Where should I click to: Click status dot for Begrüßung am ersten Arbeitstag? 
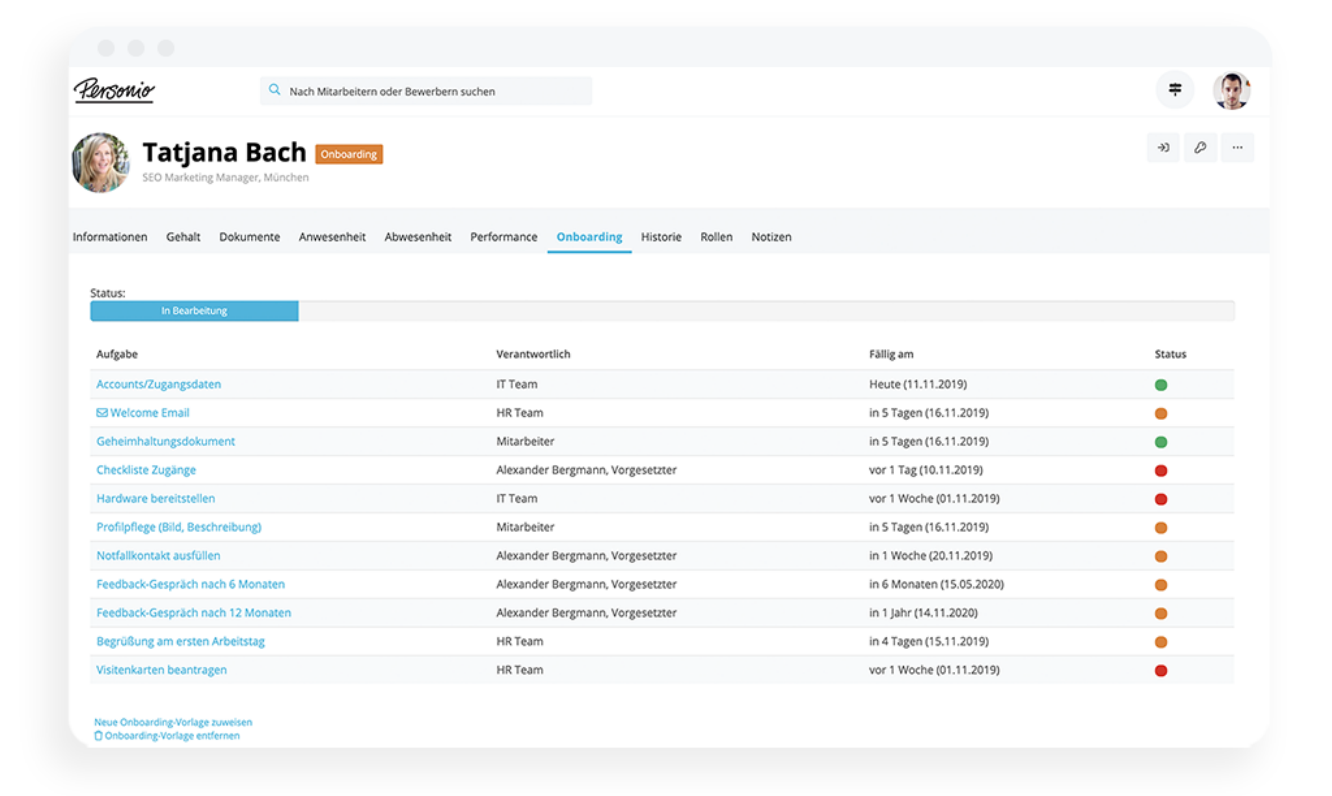(1161, 642)
